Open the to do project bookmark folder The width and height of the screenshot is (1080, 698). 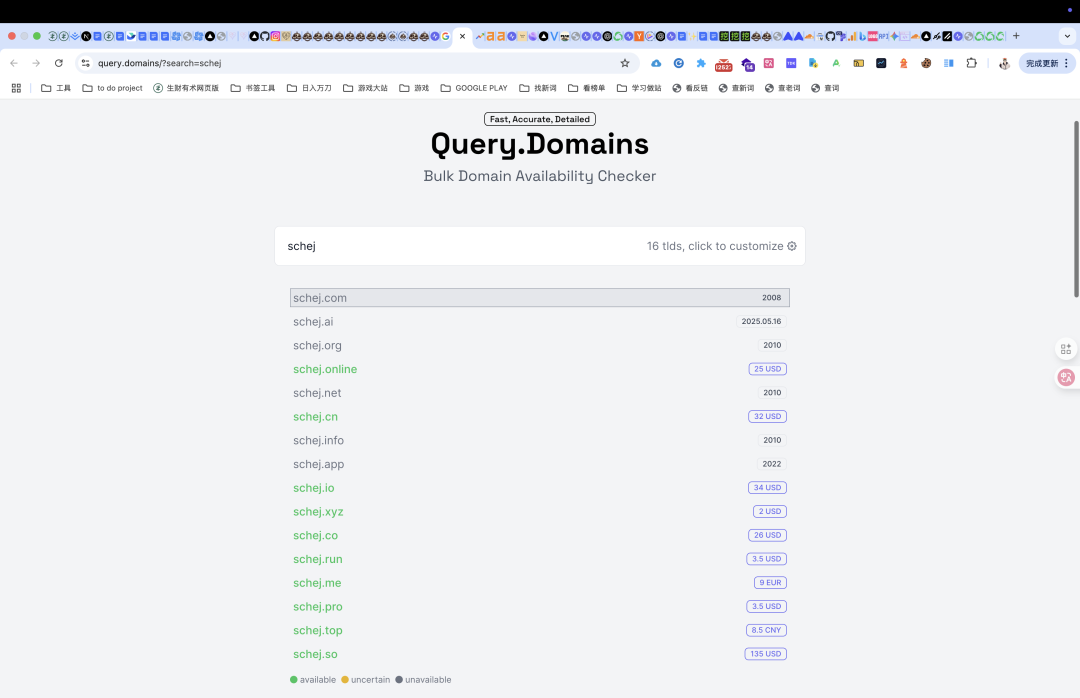tap(112, 88)
